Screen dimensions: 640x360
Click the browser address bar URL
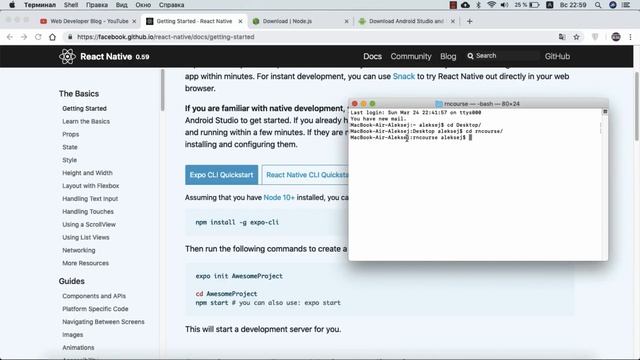(165, 37)
